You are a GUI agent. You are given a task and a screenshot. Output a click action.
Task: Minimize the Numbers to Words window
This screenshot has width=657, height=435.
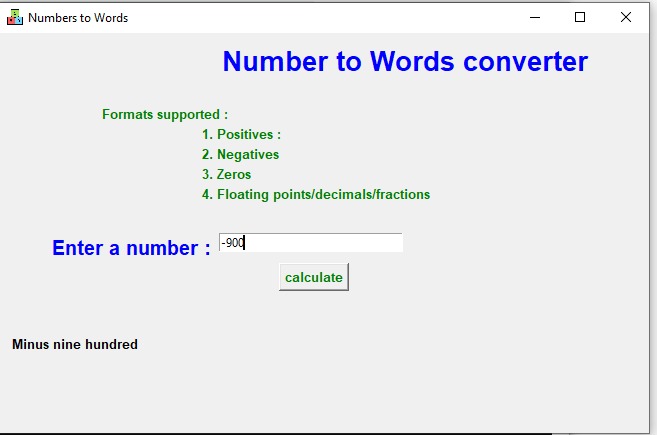[x=535, y=17]
